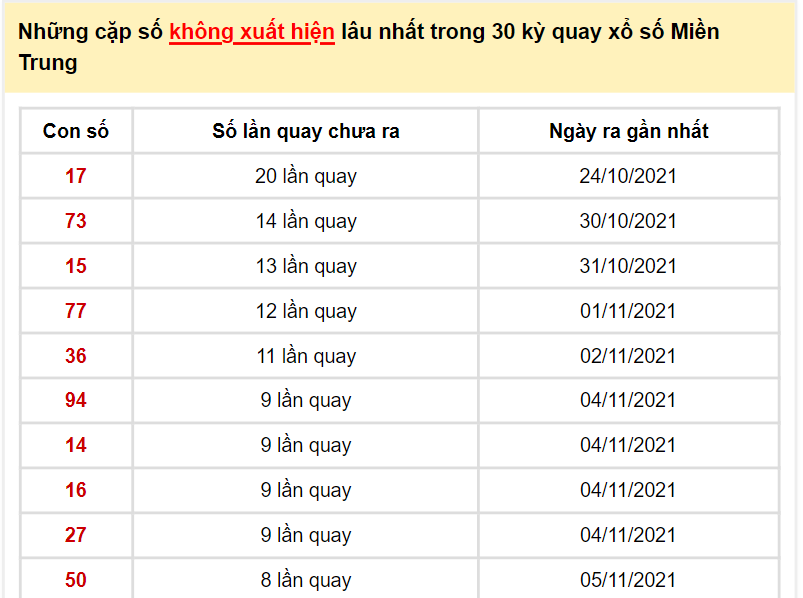Click the "Con số" column header
Viewport: 803px width, 598px height.
[76, 131]
